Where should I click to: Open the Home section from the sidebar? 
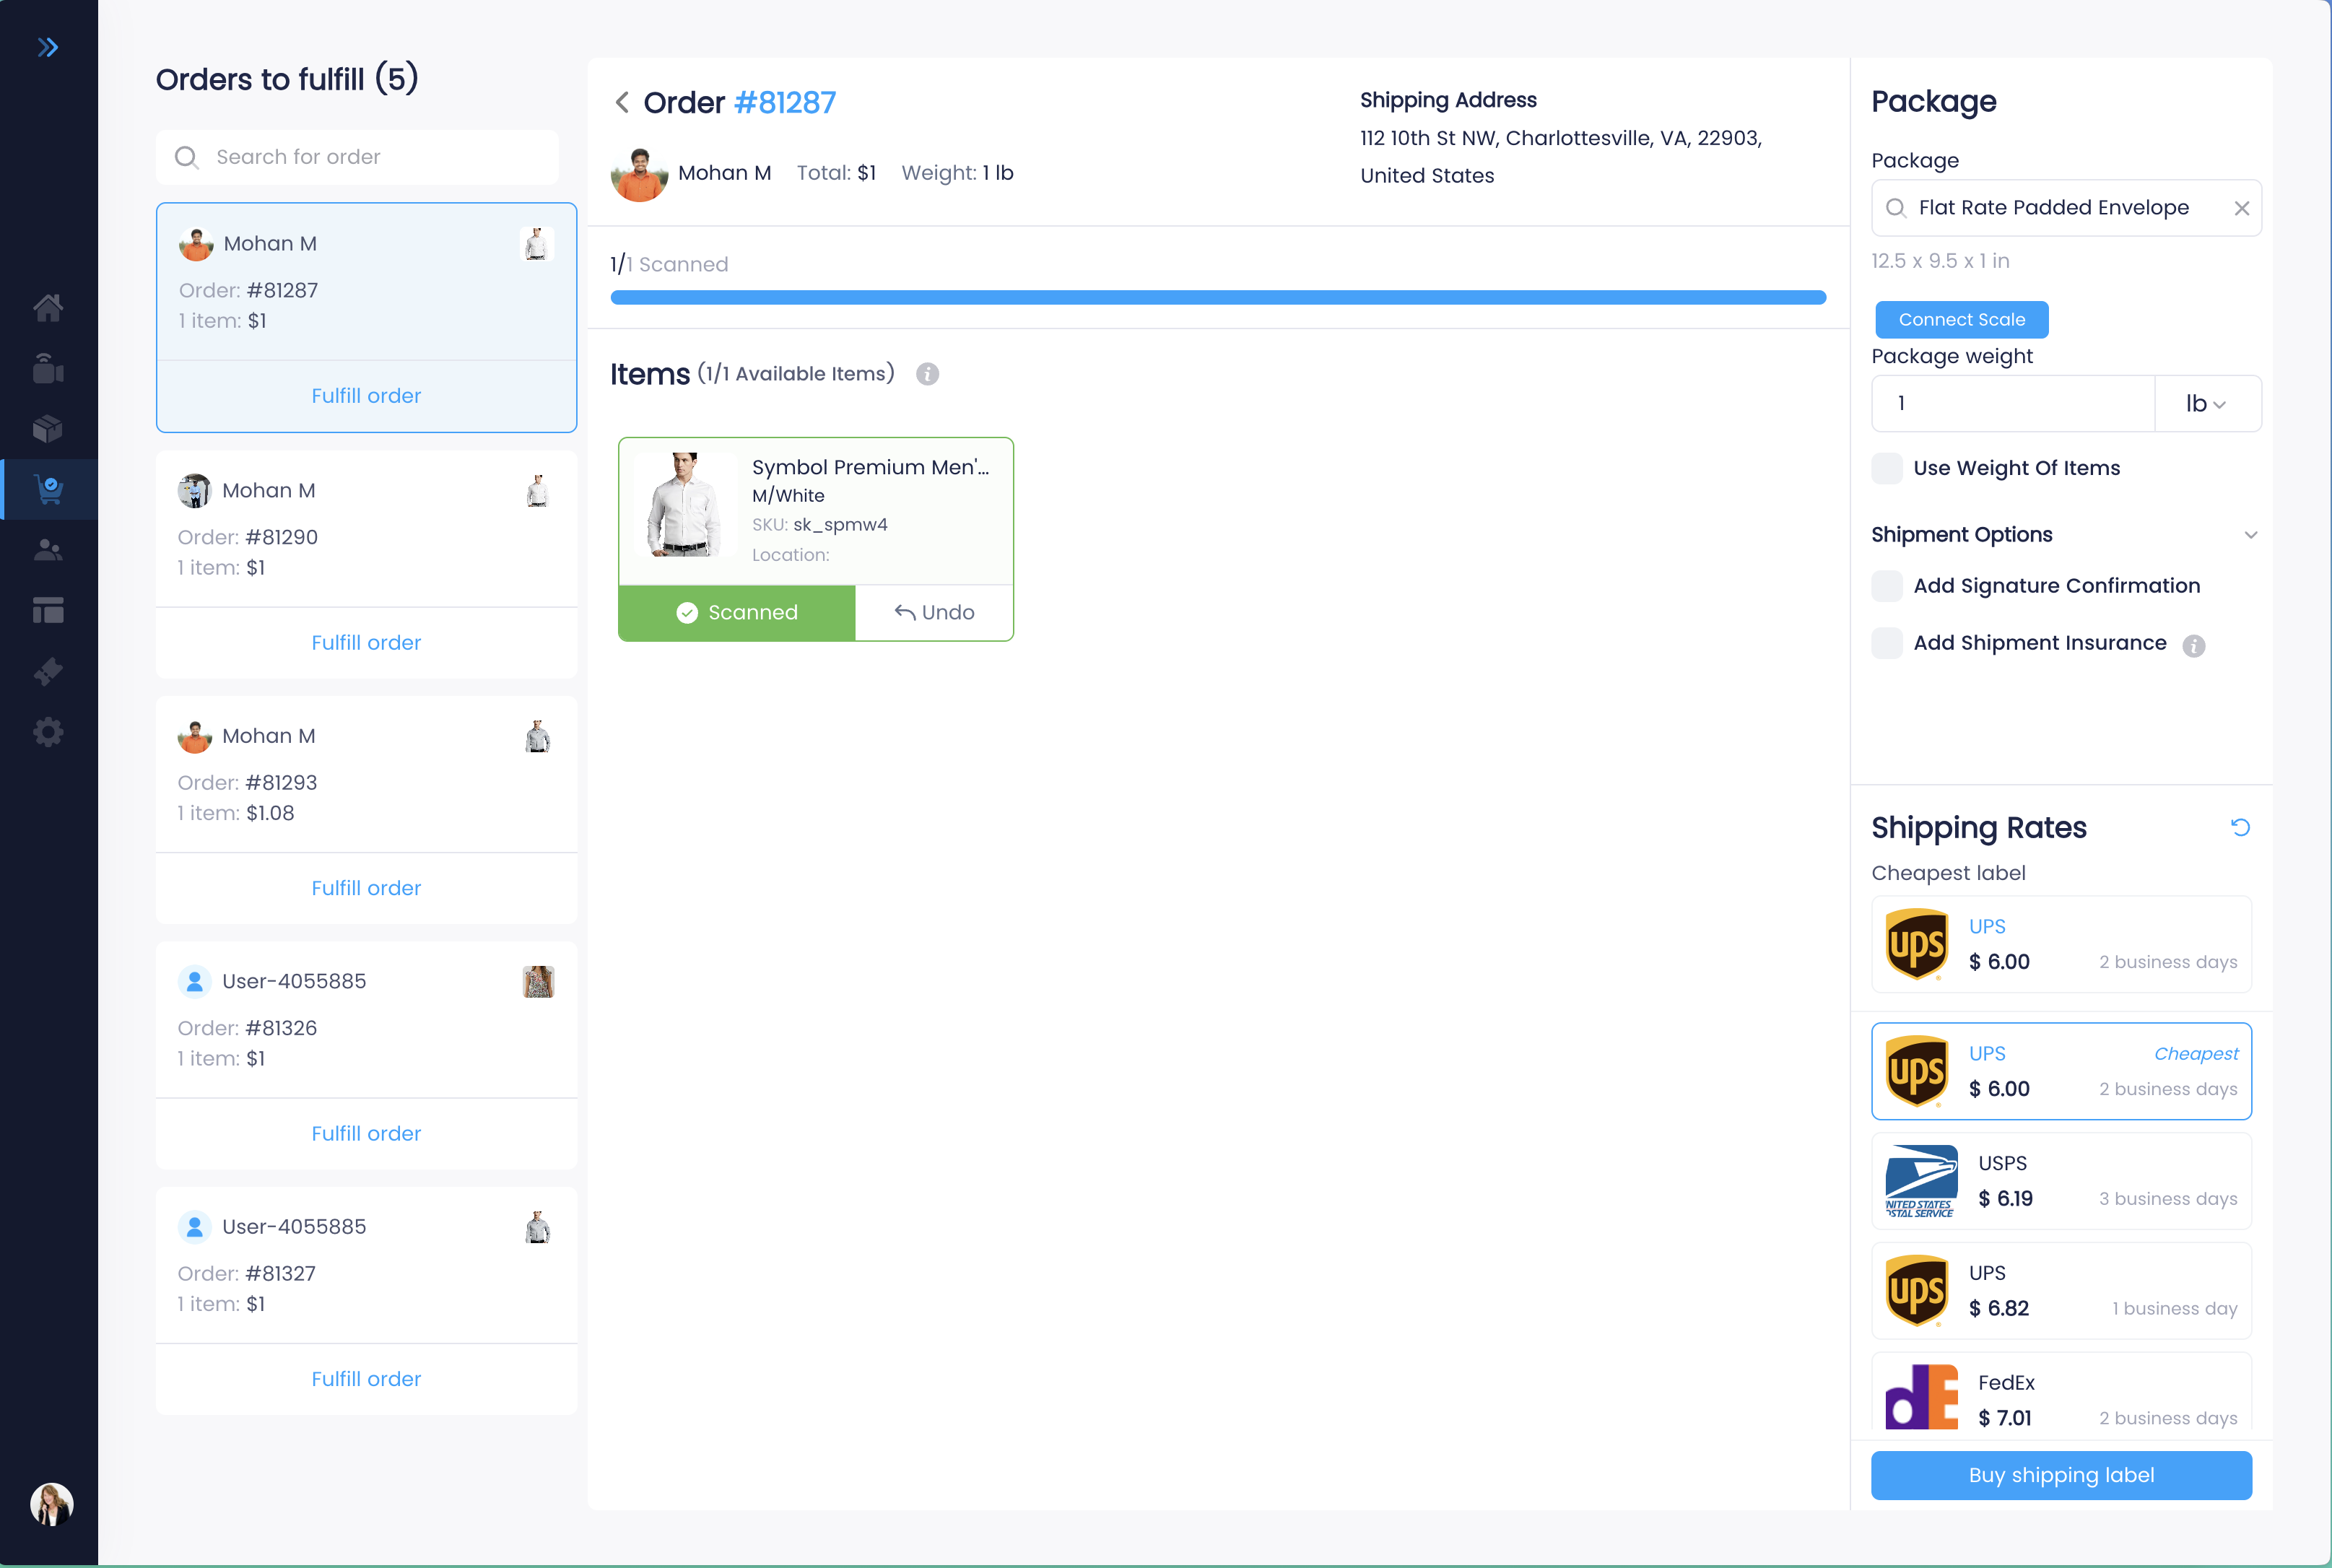coord(48,308)
